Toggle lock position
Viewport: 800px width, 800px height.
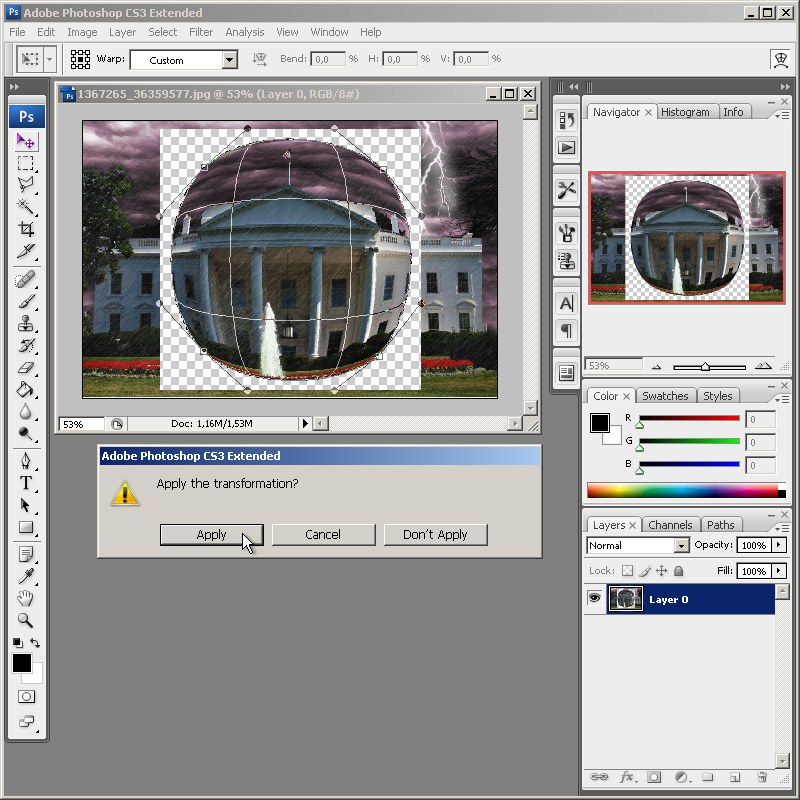(x=661, y=571)
